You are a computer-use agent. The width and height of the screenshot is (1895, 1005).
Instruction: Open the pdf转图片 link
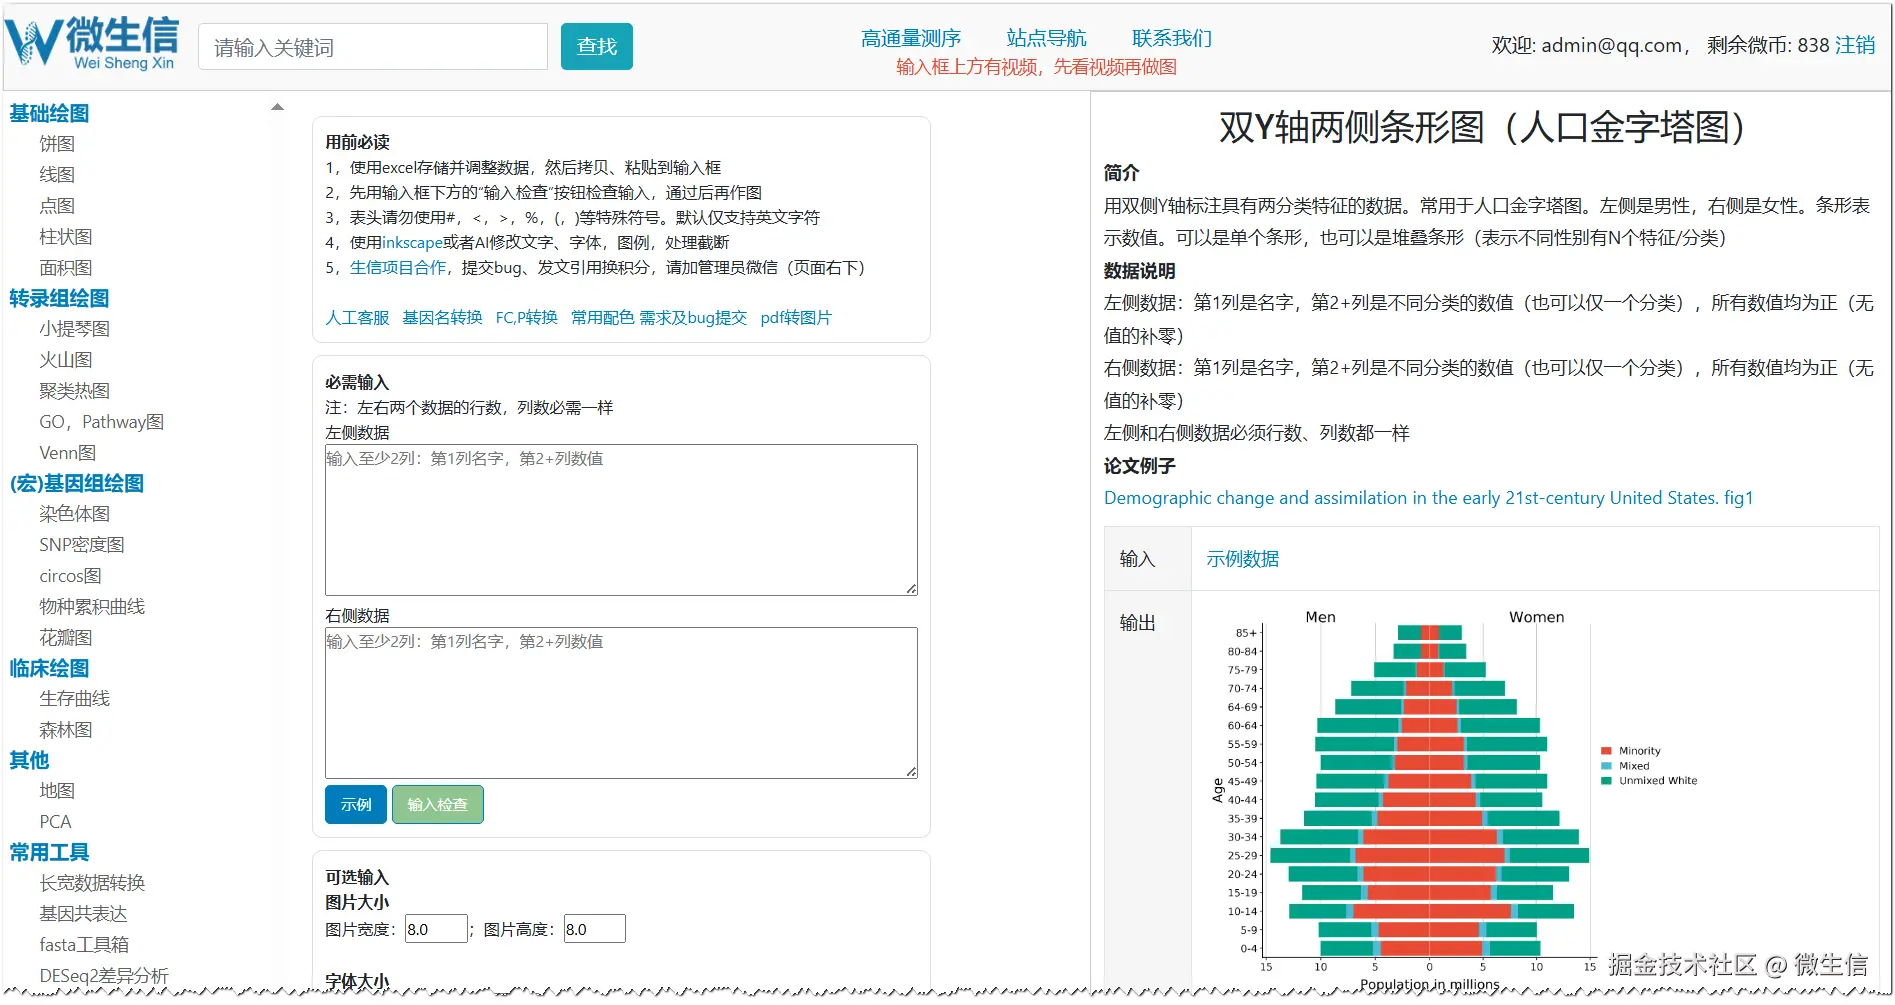coord(796,317)
